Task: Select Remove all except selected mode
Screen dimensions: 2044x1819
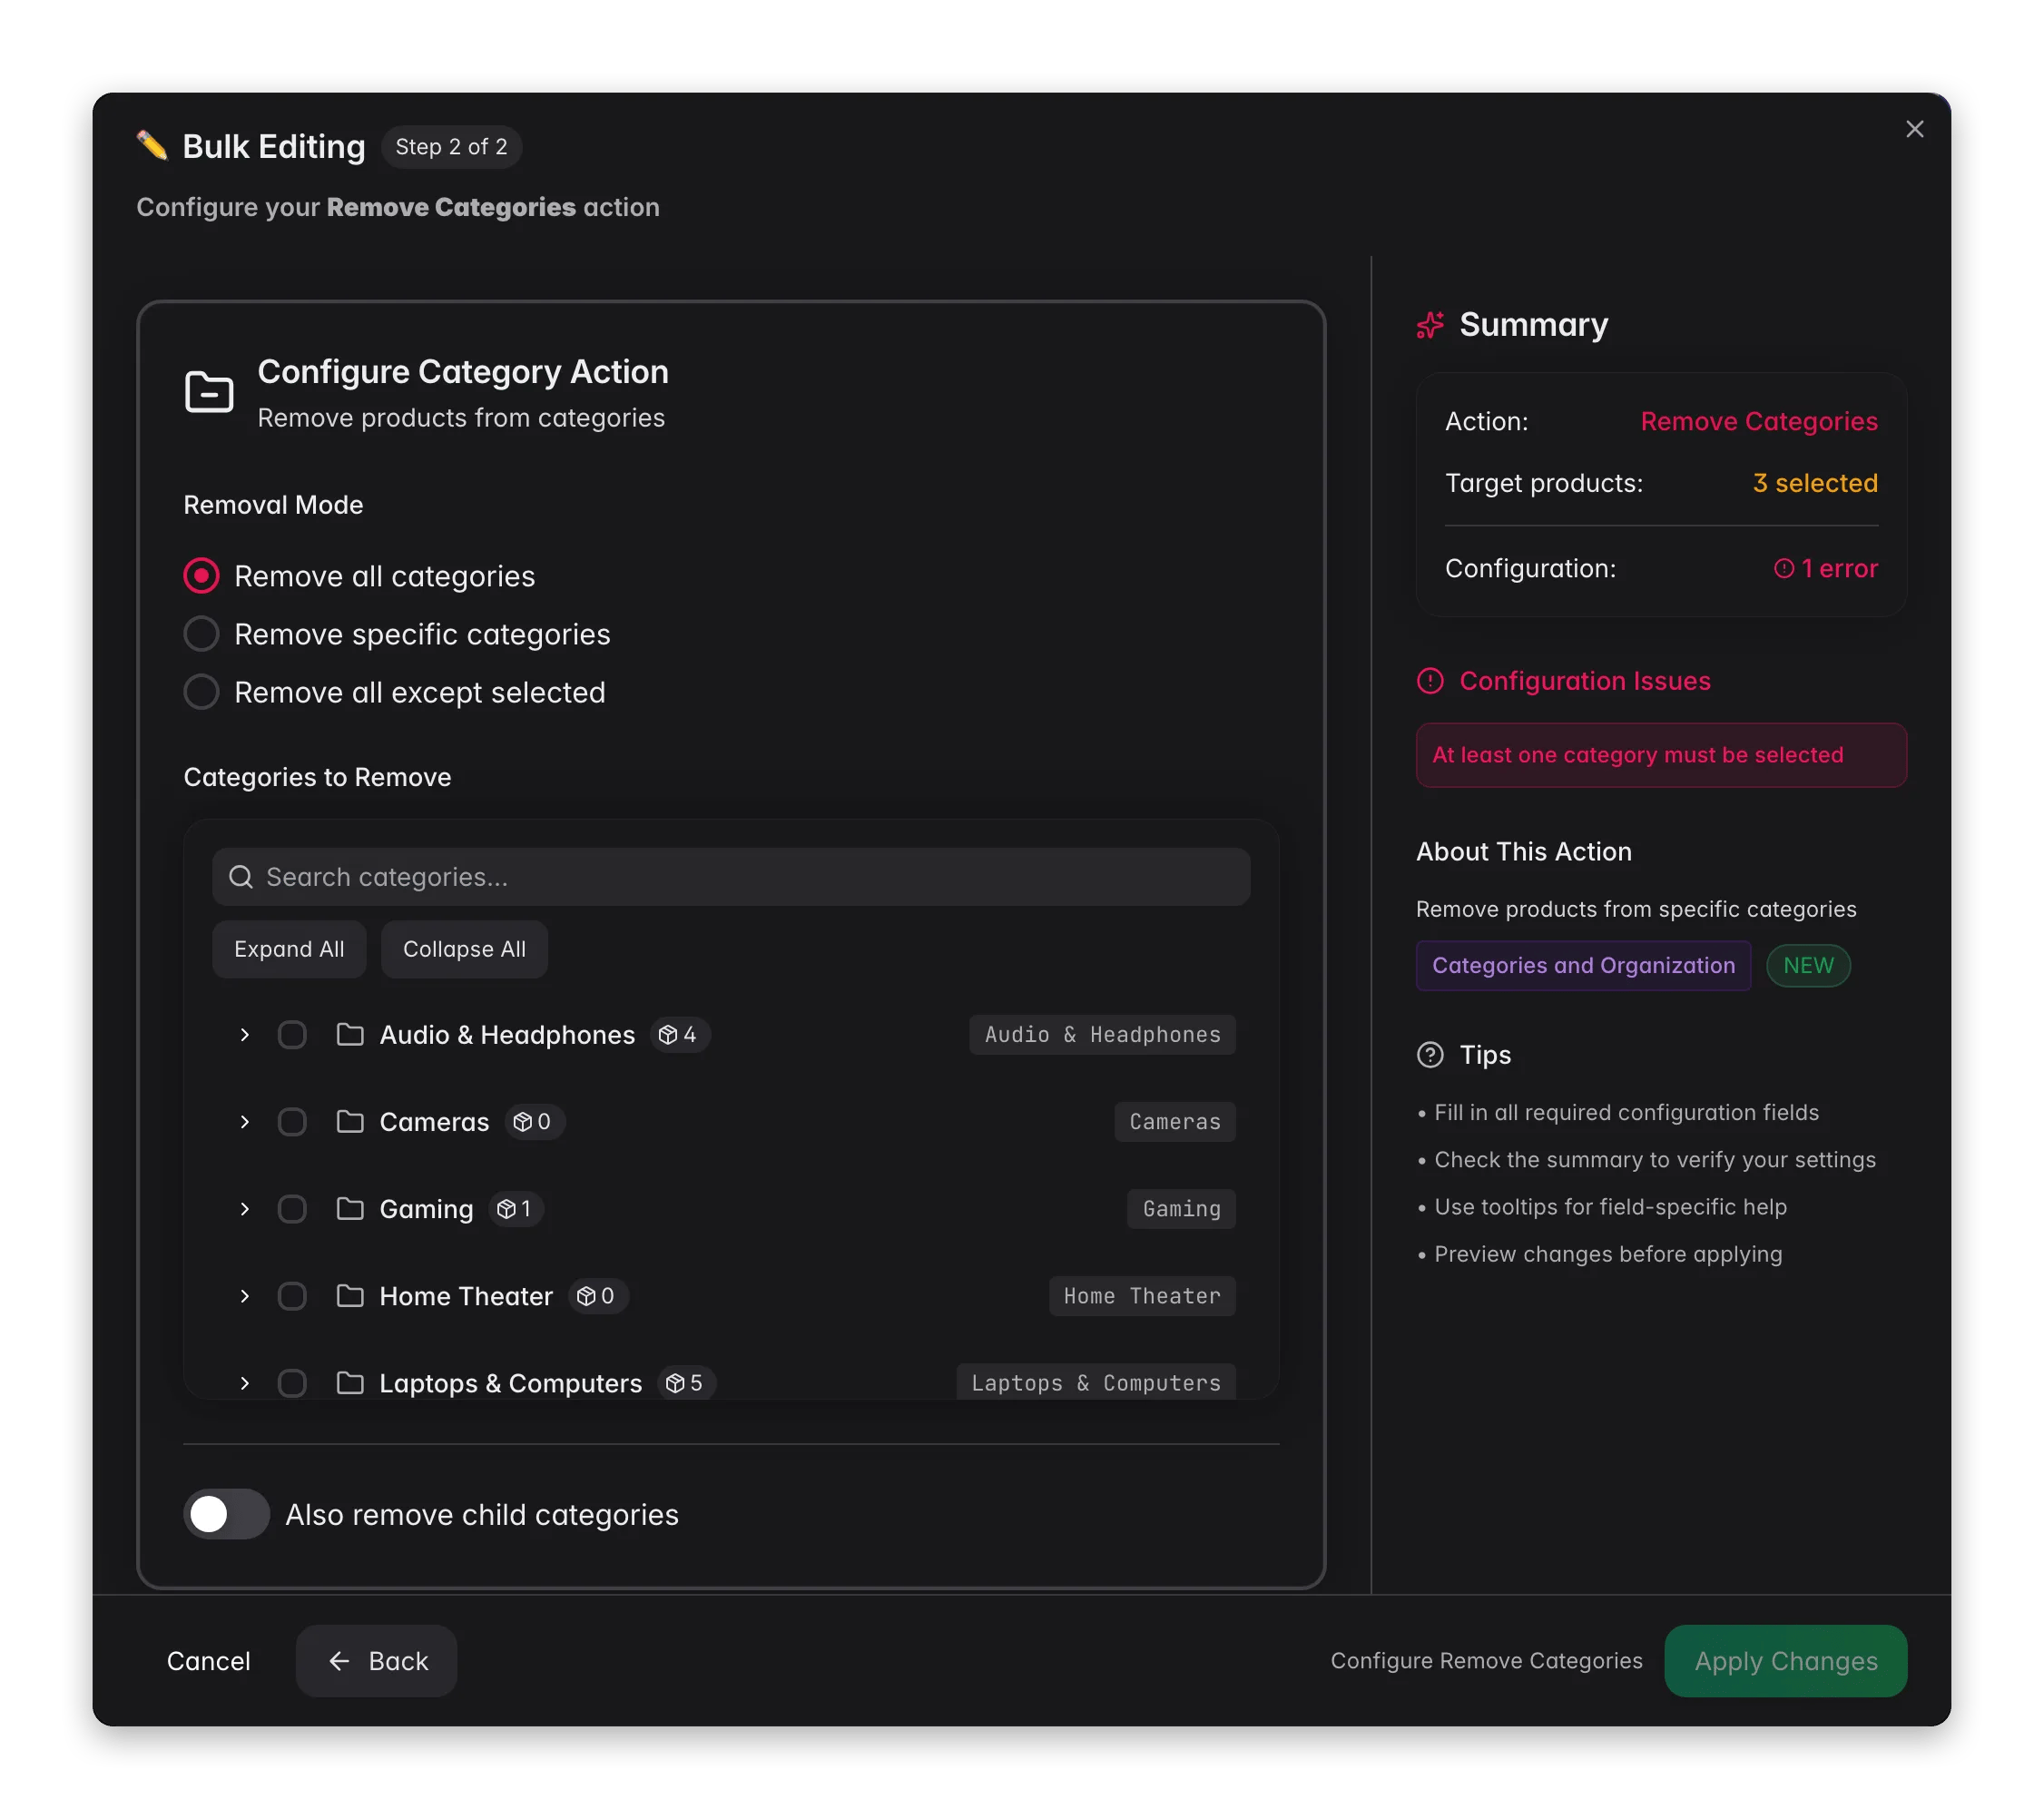Action: 201,692
